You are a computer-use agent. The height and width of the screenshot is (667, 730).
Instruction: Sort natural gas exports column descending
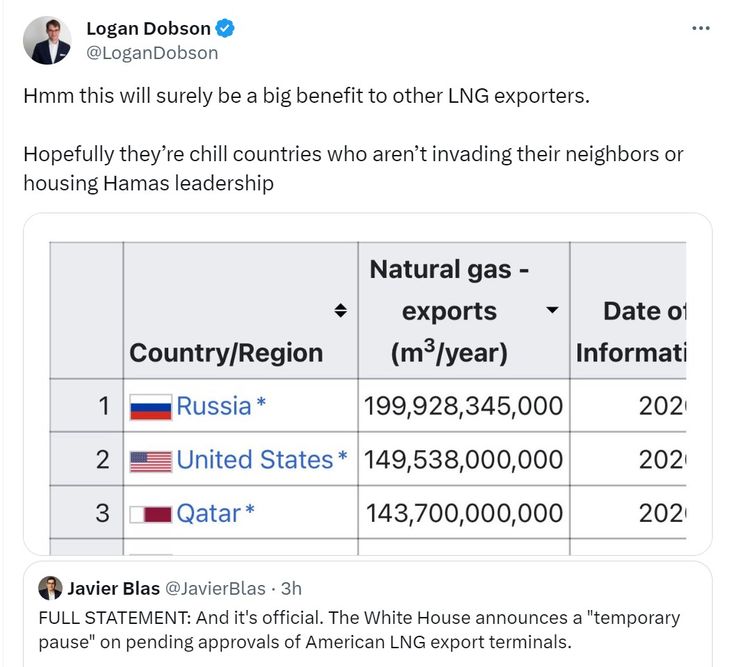tap(552, 310)
